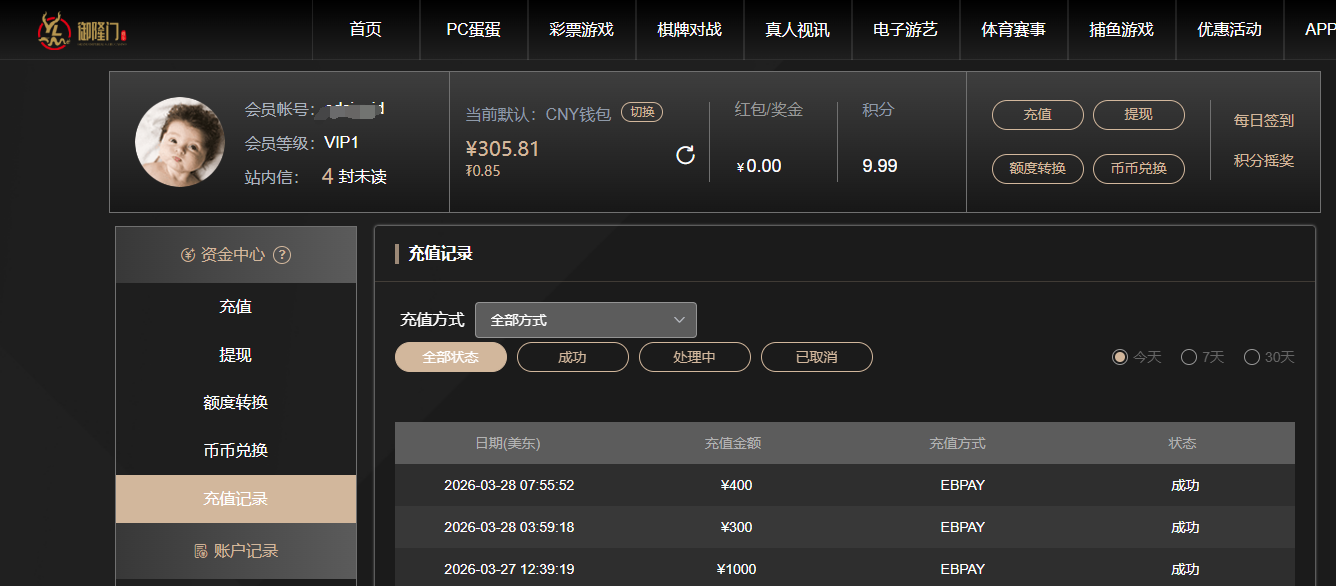Switch to the 已取消 status tab
Viewport: 1336px width, 586px height.
click(x=817, y=356)
